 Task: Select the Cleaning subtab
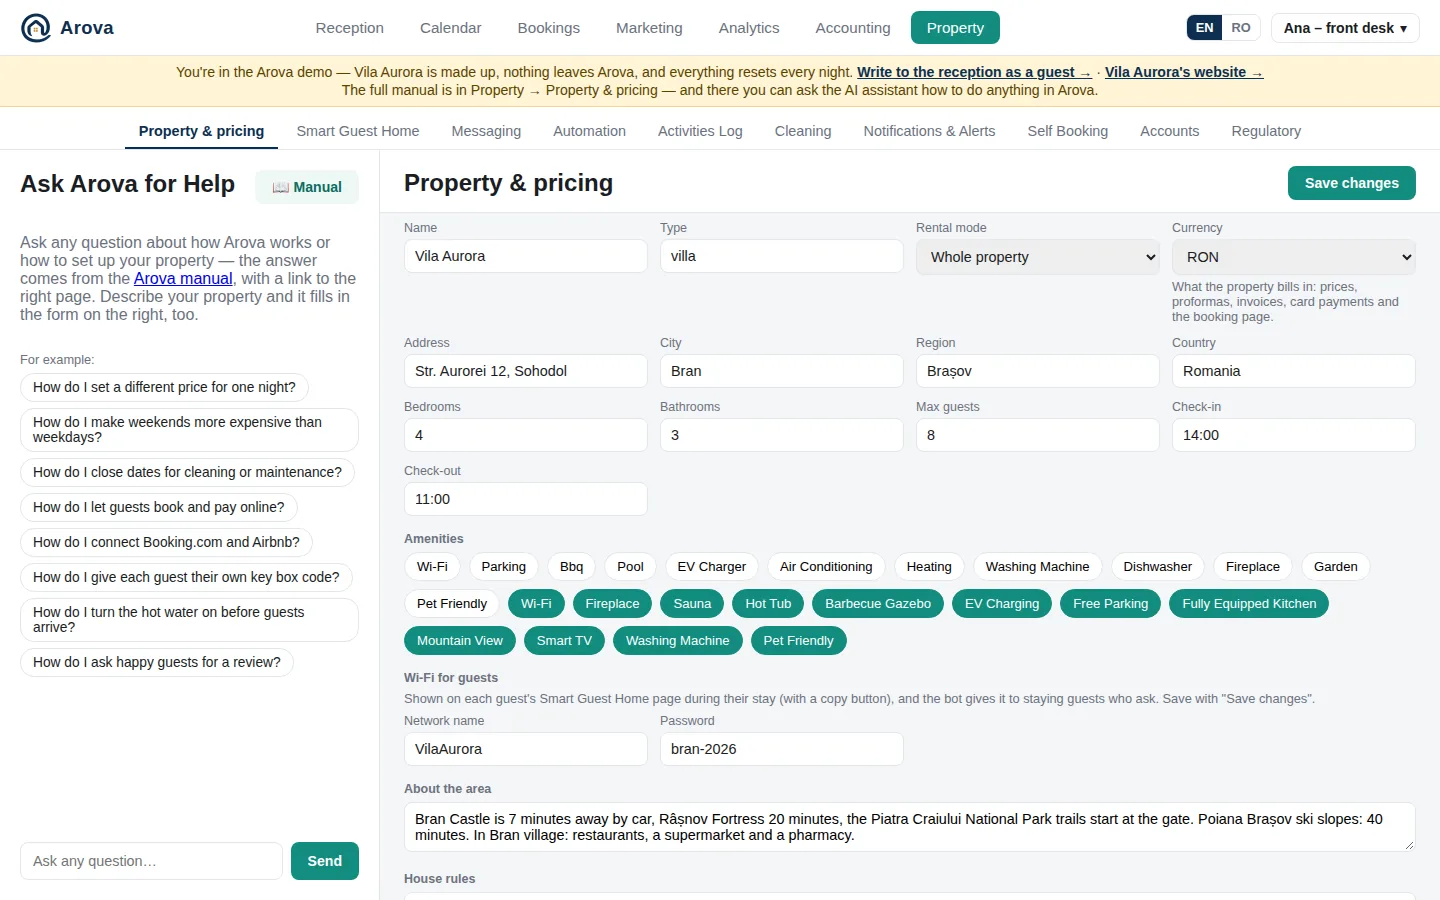[x=803, y=131]
